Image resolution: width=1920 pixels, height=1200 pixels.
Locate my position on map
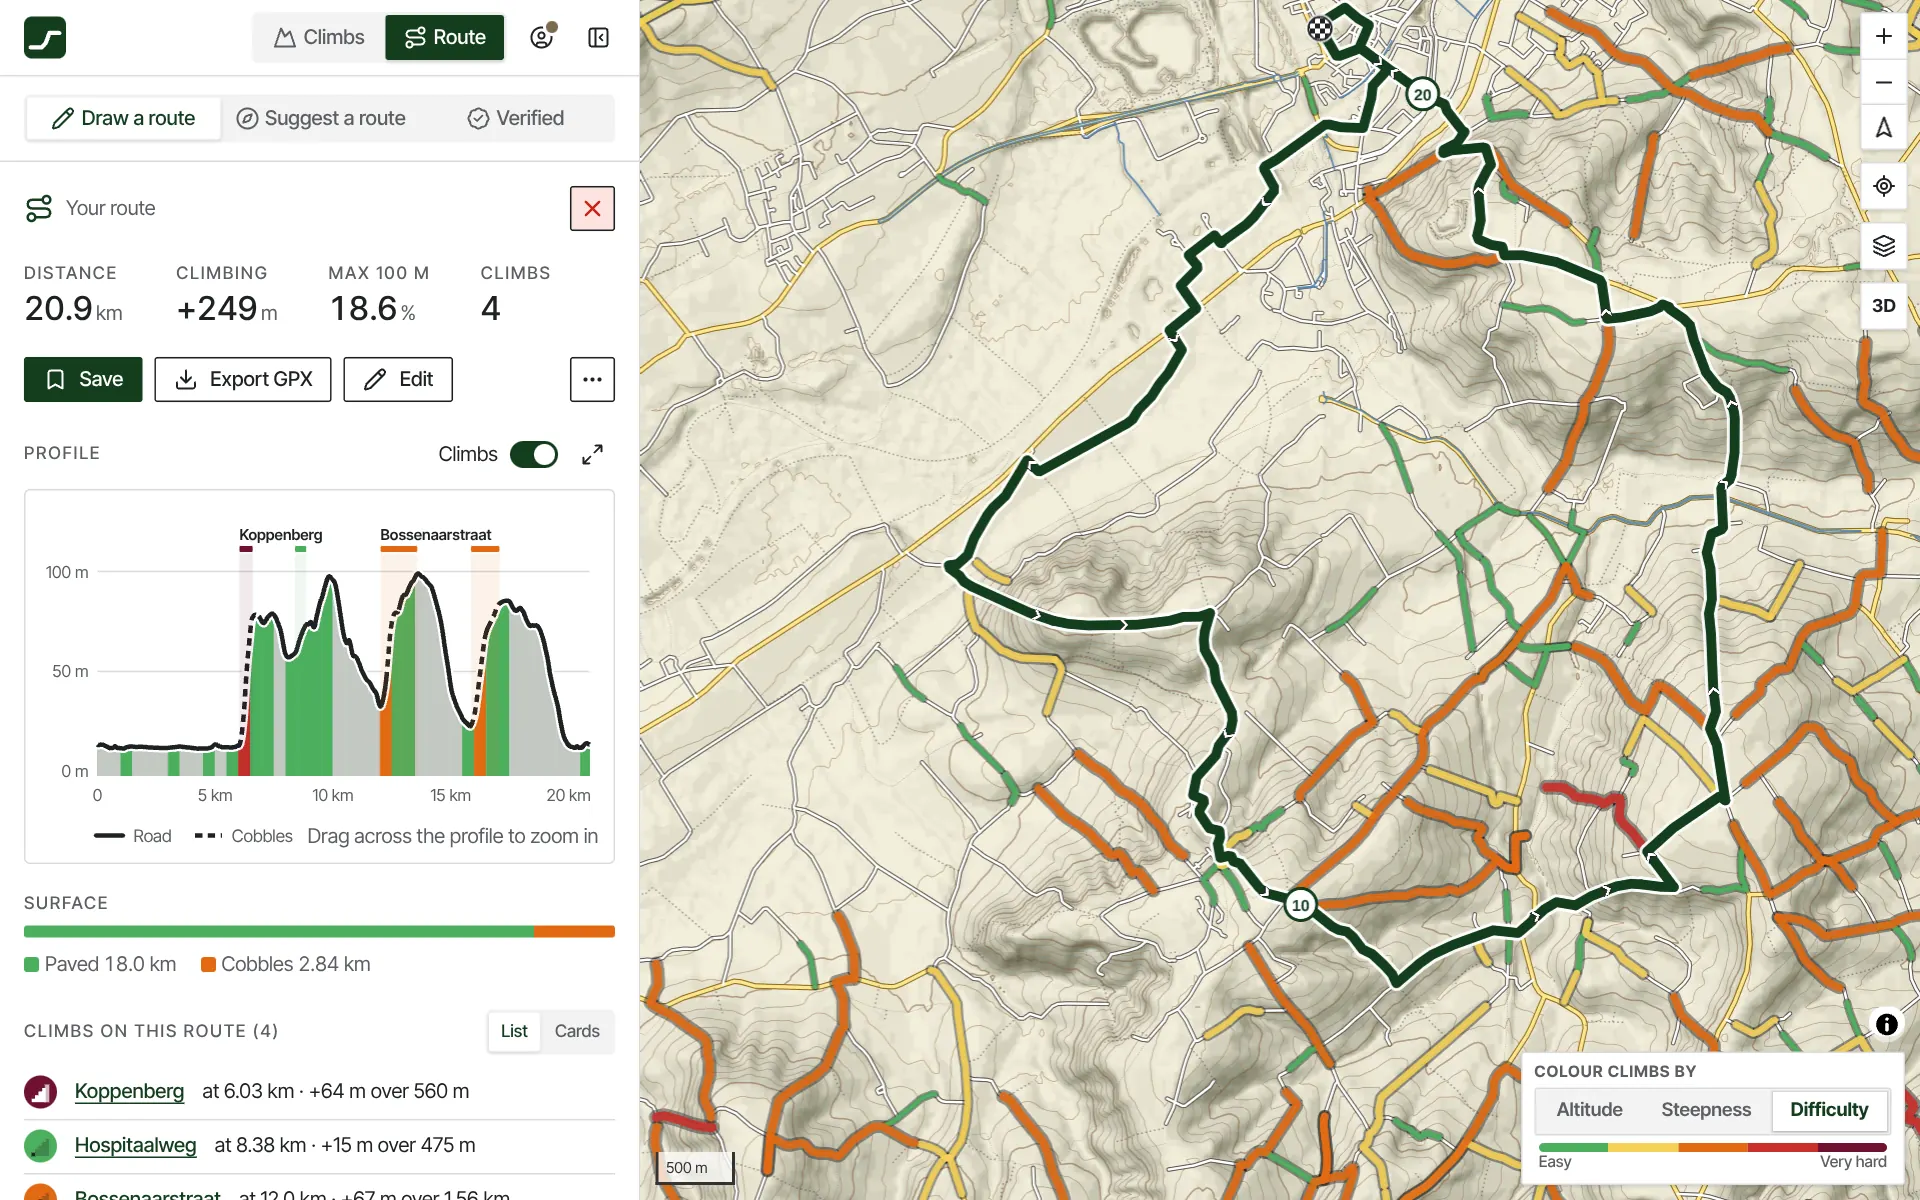tap(1883, 186)
